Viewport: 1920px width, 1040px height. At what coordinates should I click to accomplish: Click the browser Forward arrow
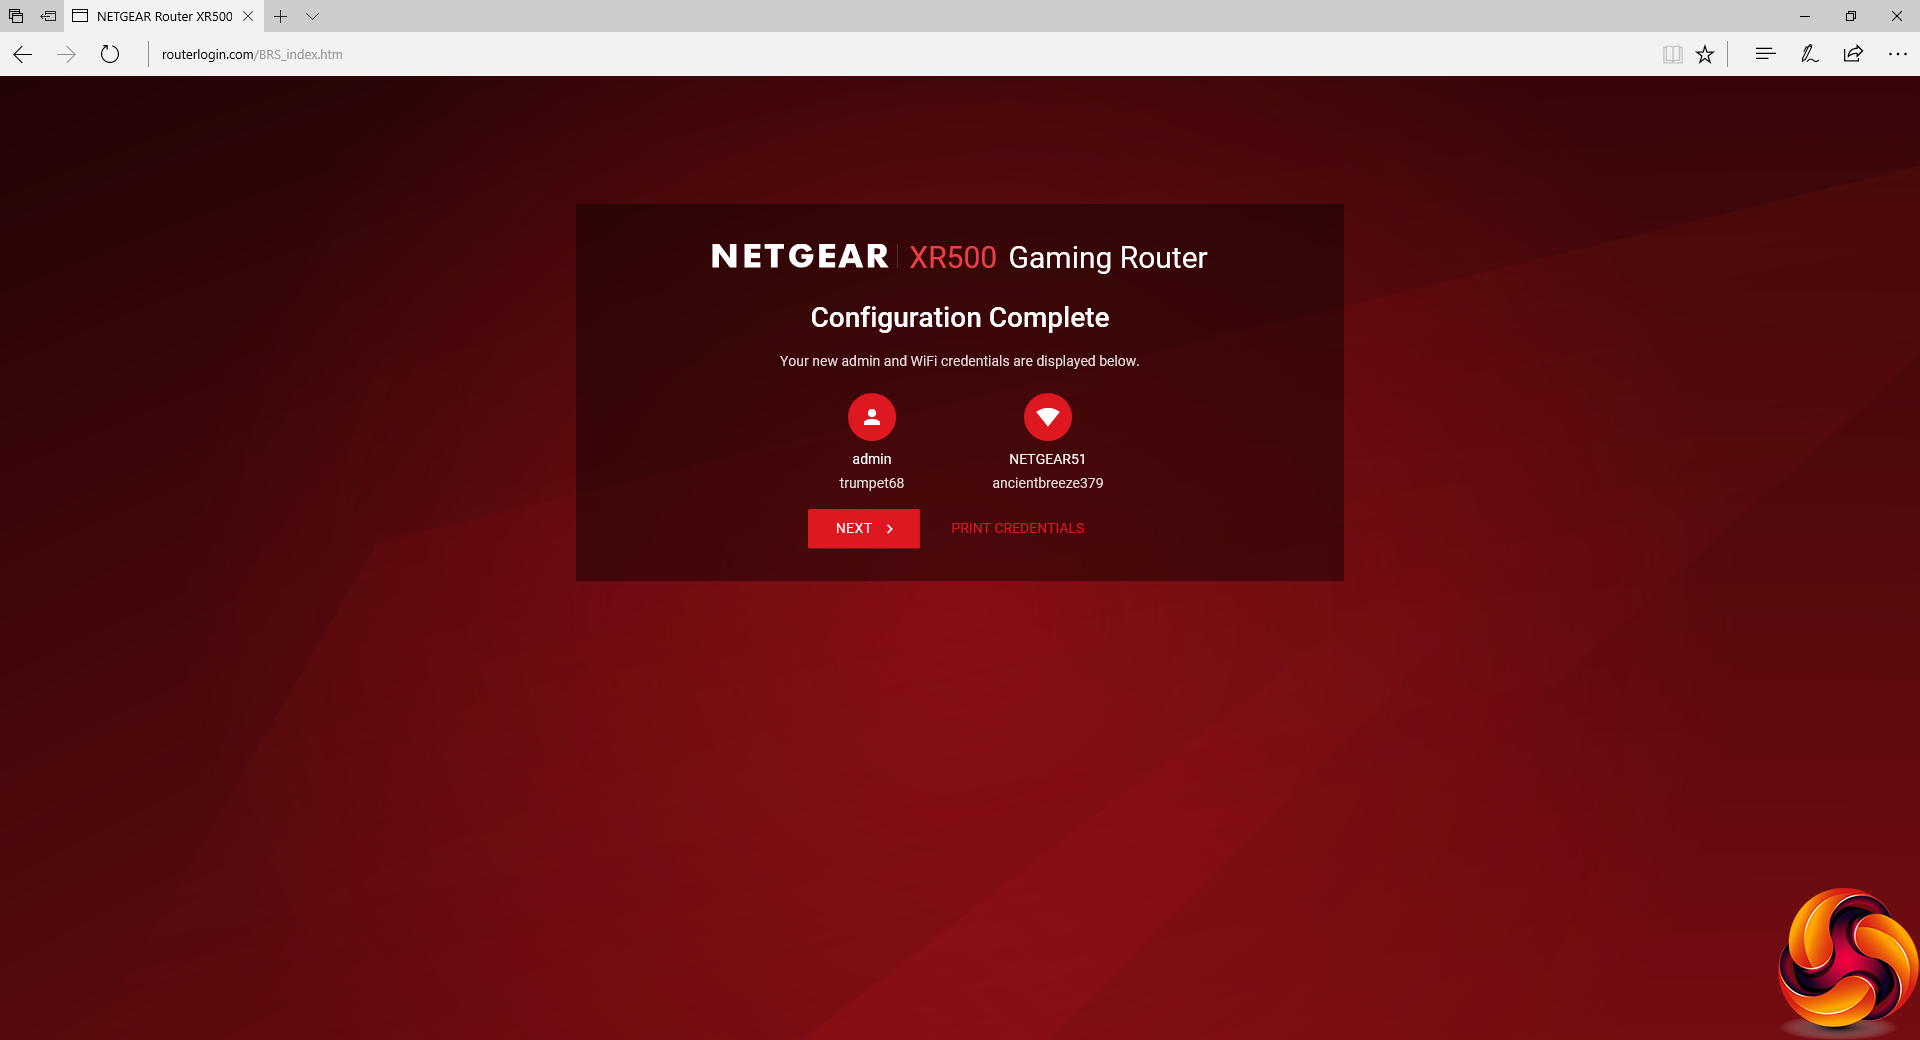tap(67, 54)
